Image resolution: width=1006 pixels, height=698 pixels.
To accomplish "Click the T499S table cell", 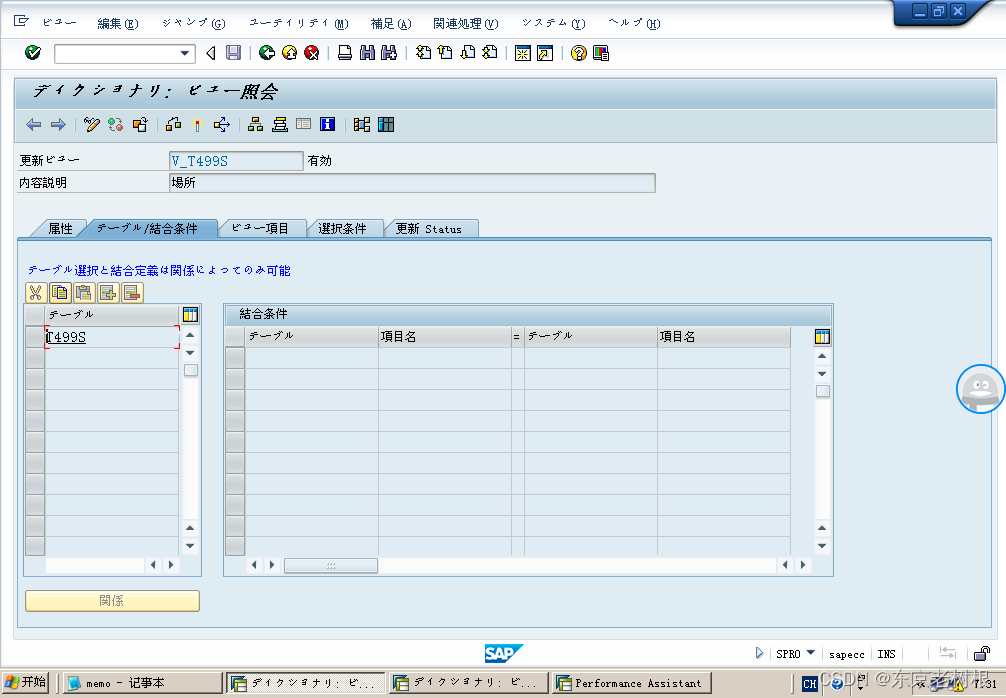I will pyautogui.click(x=112, y=337).
